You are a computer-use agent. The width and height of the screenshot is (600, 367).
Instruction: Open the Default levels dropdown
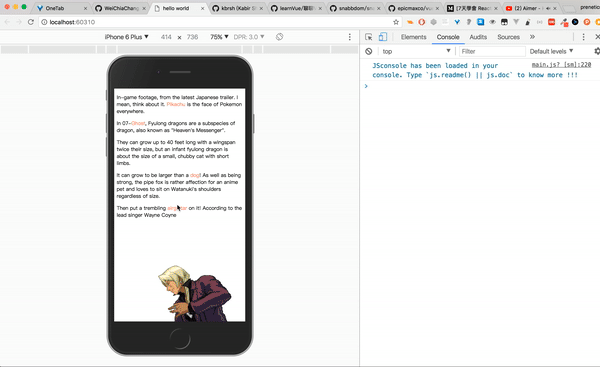[x=551, y=51]
